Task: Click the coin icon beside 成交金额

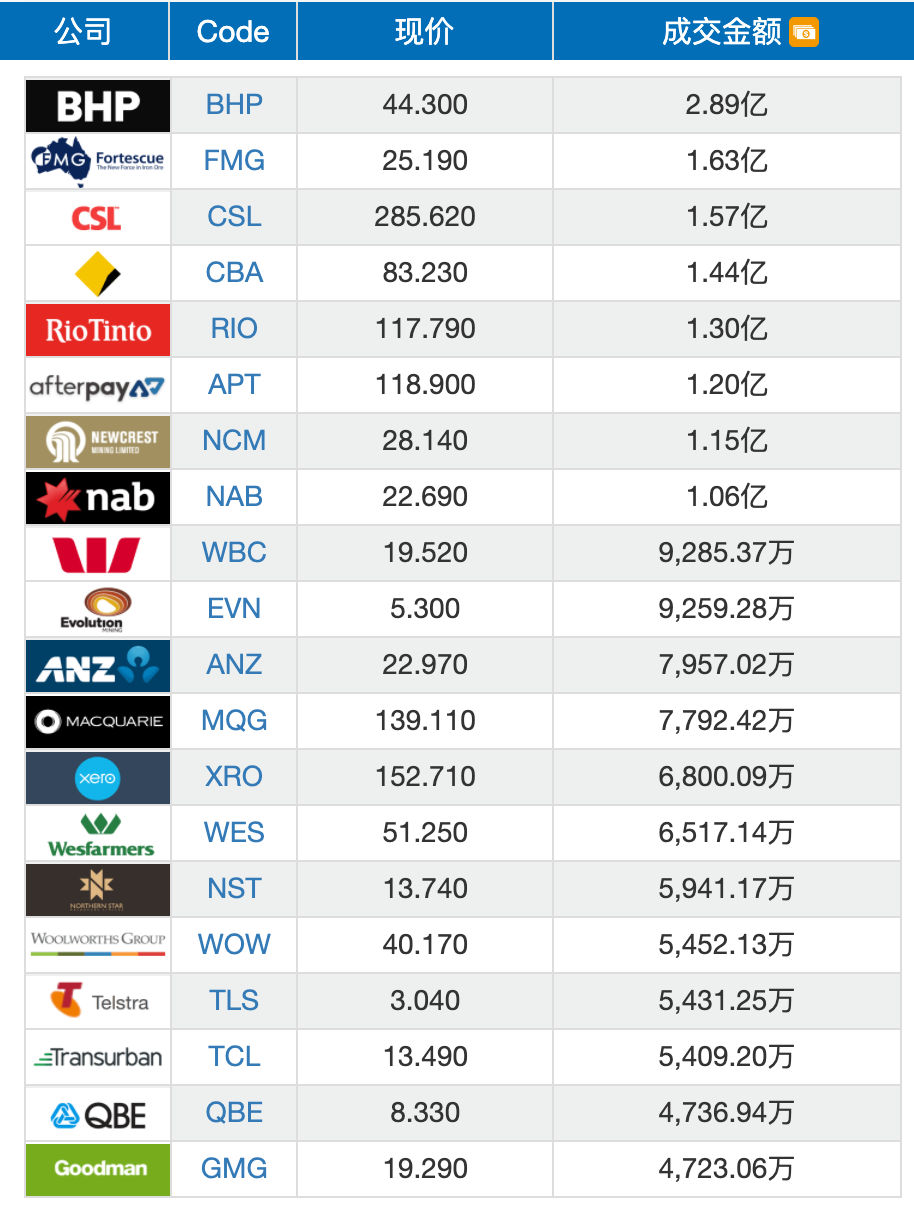Action: tap(804, 32)
